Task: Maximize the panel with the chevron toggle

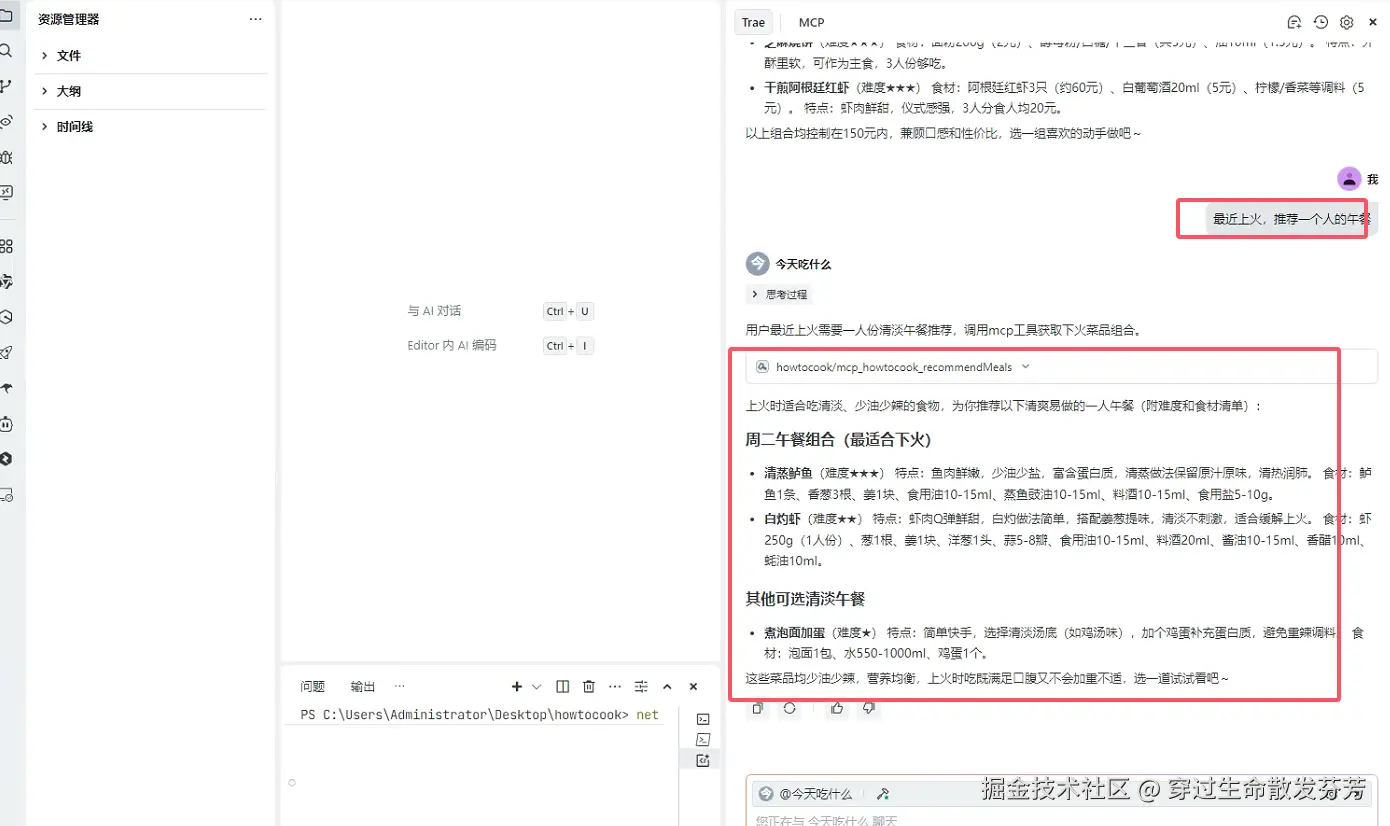Action: [666, 686]
